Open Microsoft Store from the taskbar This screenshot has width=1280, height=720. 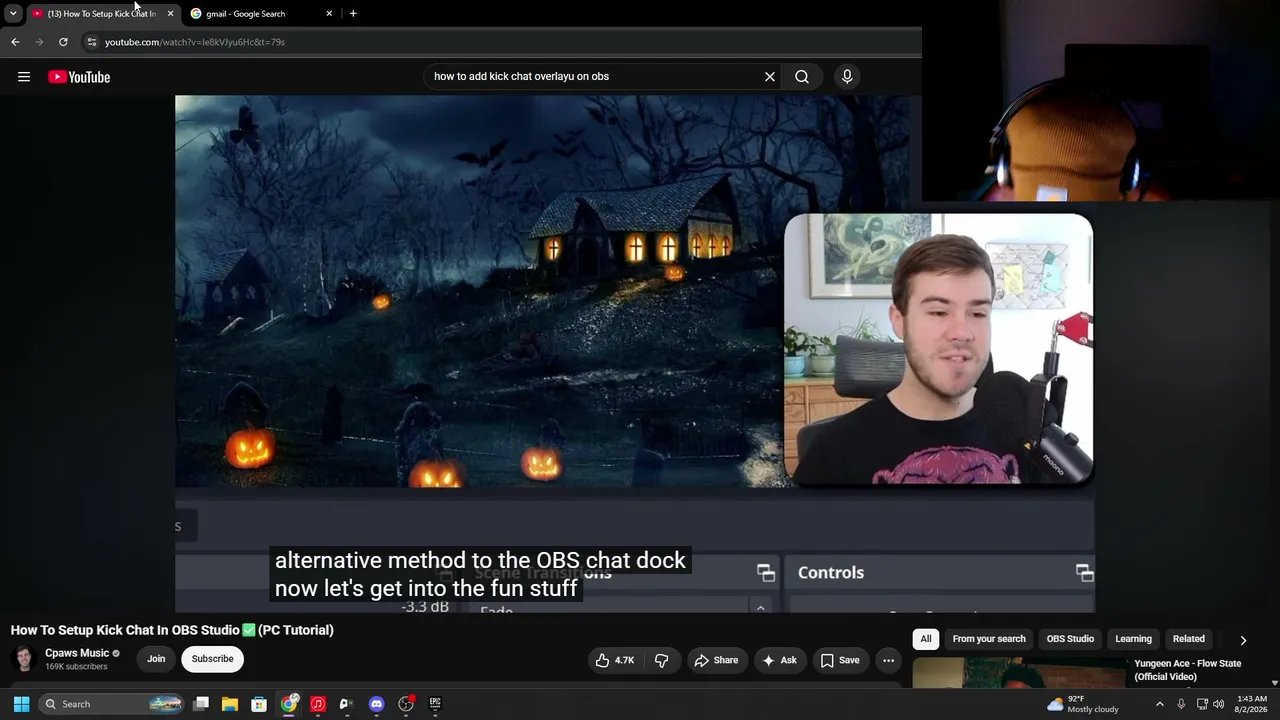pos(259,704)
